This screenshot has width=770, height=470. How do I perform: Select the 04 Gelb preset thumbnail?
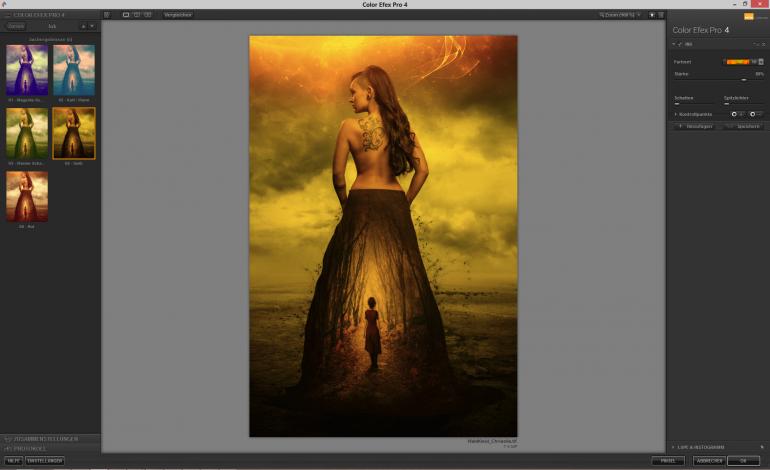[74, 133]
